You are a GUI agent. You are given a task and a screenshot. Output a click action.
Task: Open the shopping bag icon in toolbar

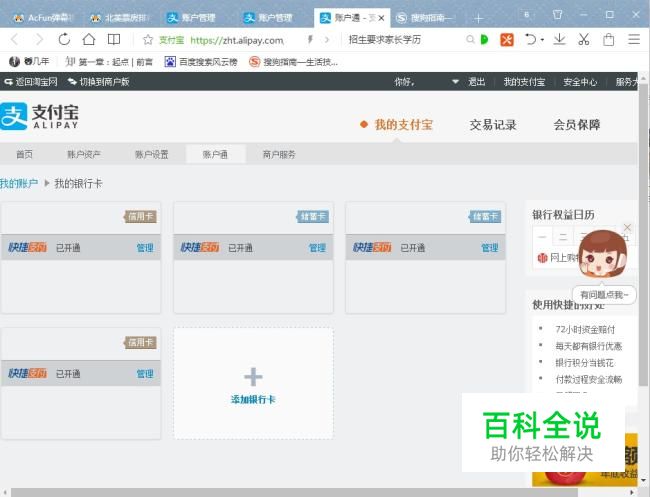[609, 40]
